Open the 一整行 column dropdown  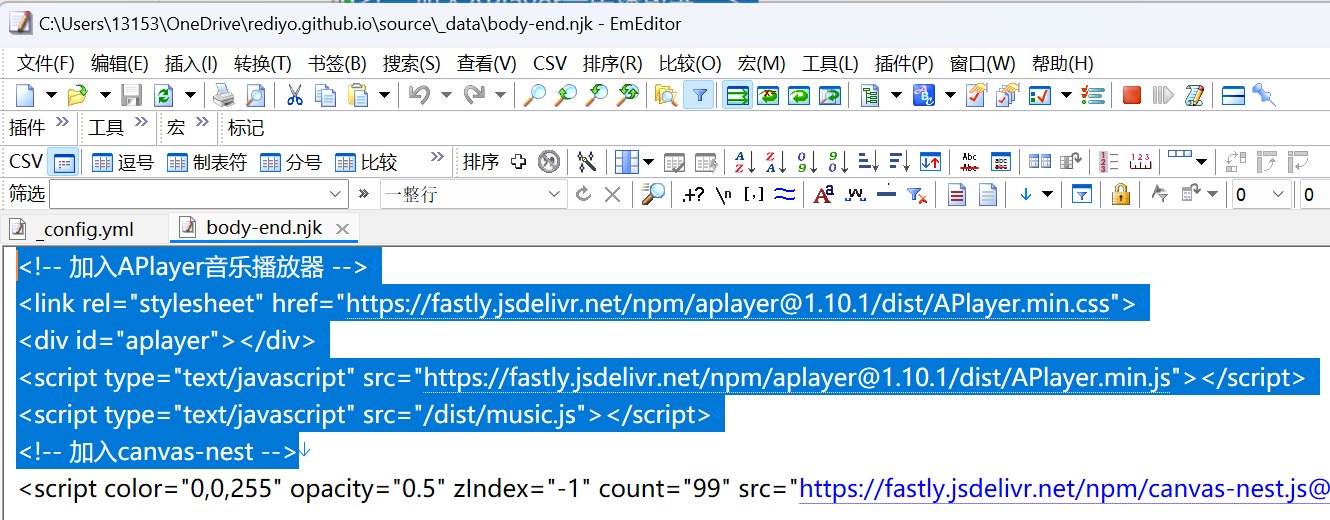(554, 194)
